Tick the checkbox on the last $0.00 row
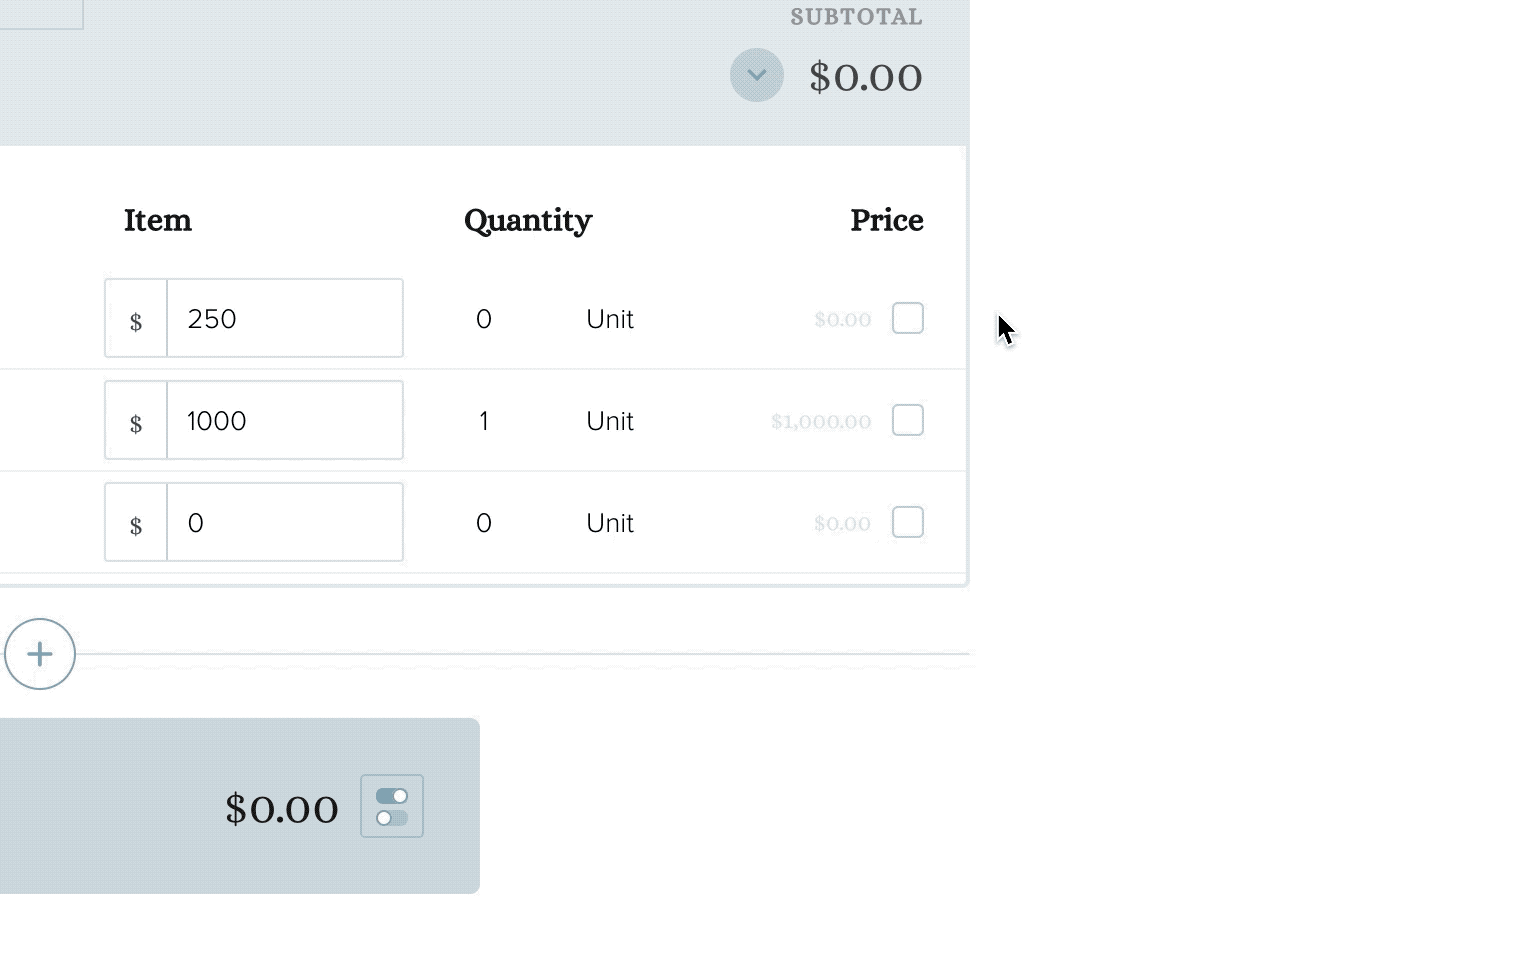The image size is (1520, 954). [x=908, y=522]
